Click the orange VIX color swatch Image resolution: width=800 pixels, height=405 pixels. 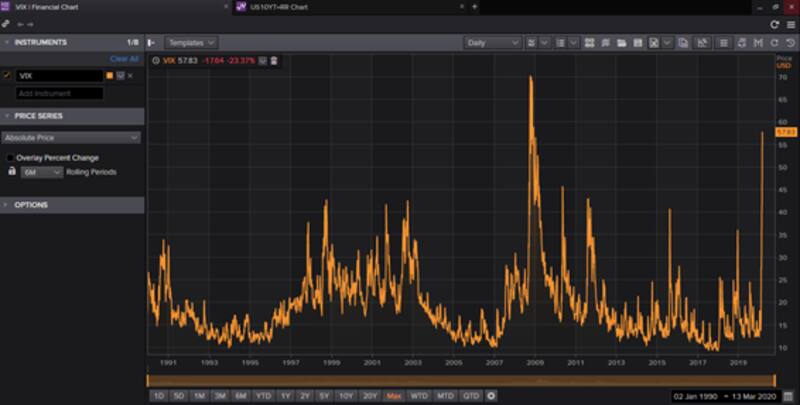[109, 76]
